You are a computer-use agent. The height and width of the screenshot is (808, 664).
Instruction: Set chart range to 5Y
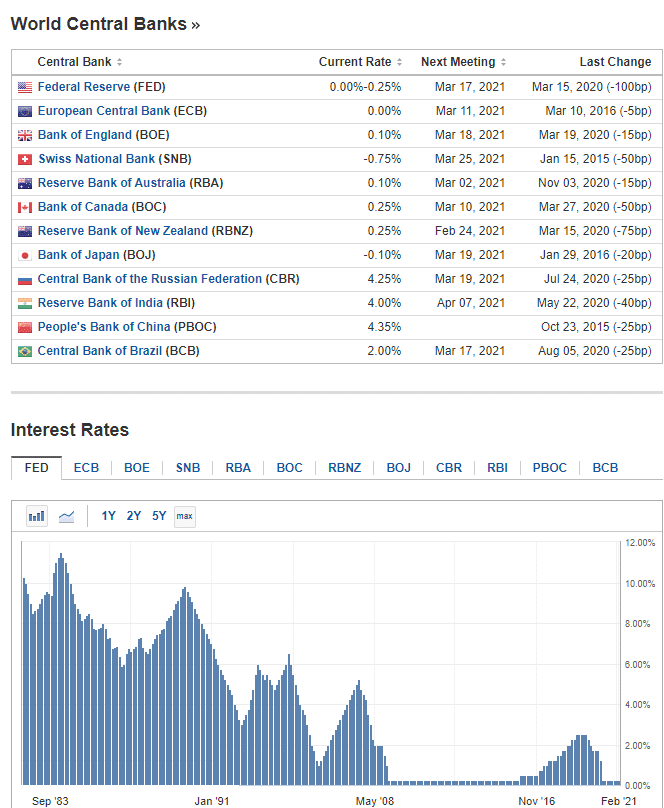click(159, 516)
